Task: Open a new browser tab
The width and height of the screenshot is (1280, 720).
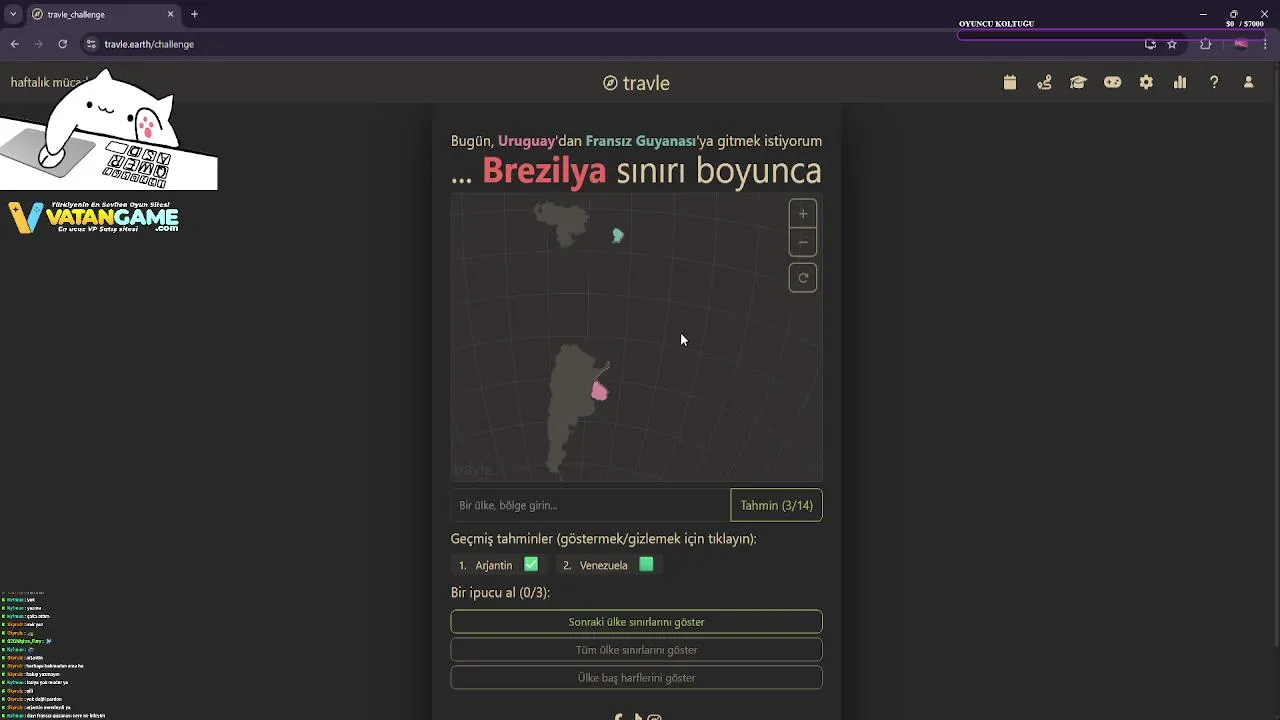Action: [194, 14]
